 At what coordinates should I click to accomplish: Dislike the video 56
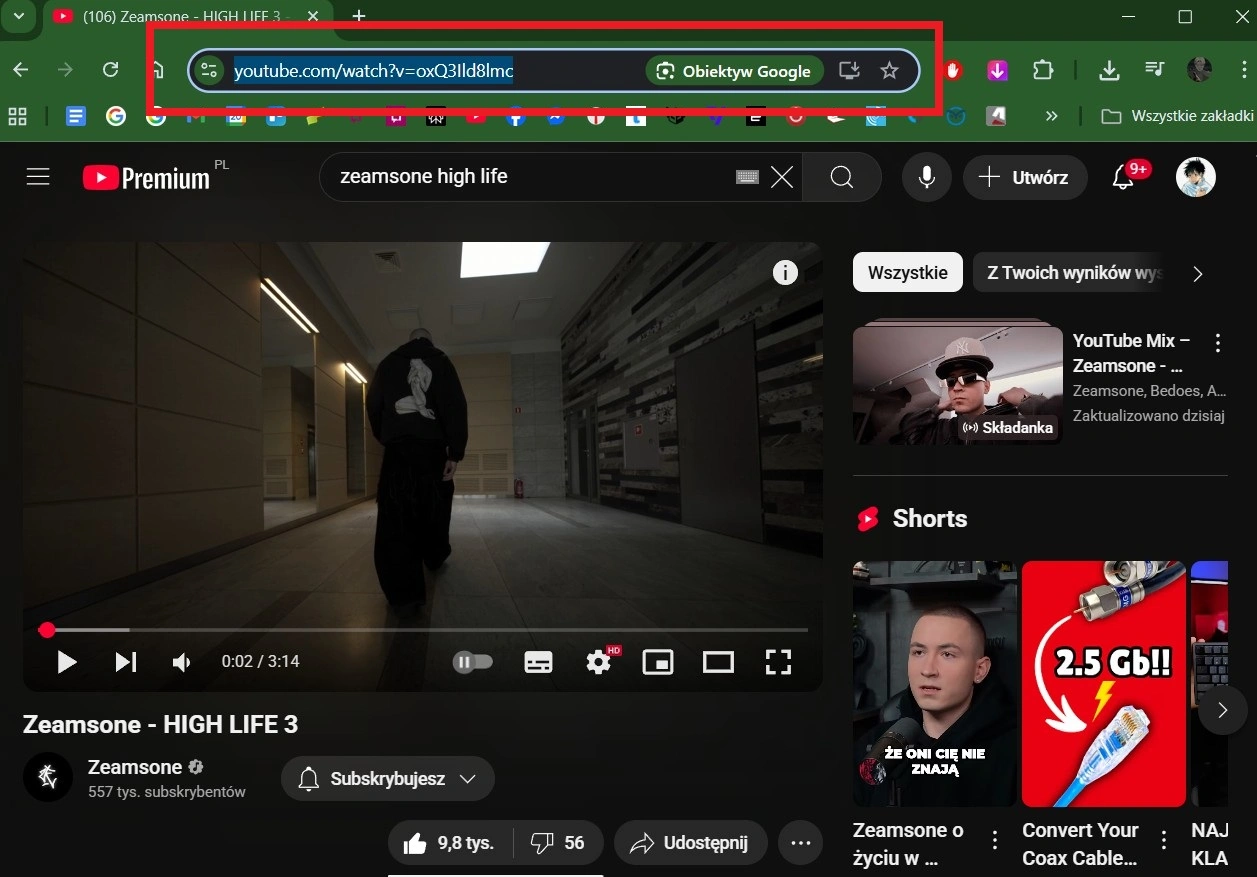pyautogui.click(x=558, y=843)
